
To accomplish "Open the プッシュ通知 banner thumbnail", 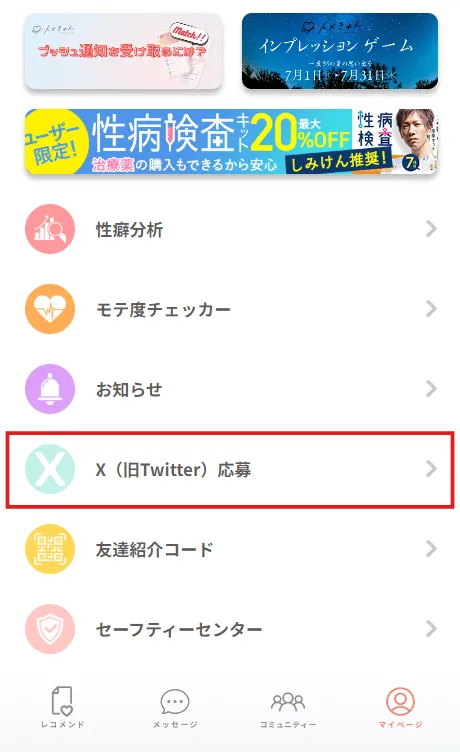I will click(x=123, y=51).
